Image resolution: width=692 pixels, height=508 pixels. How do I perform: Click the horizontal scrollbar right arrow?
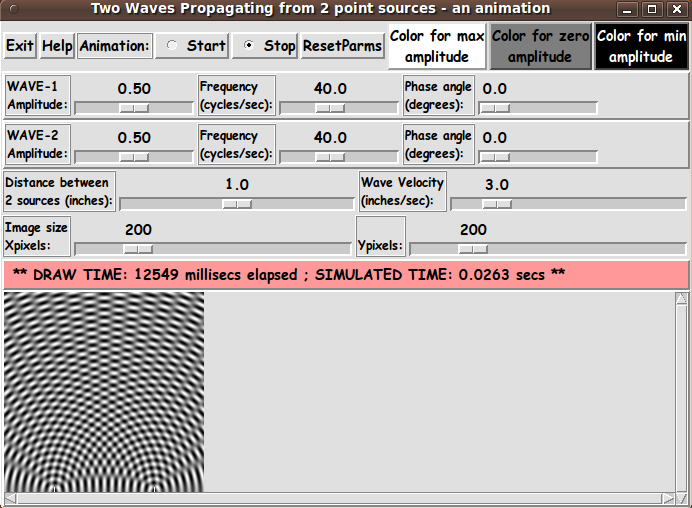coord(668,498)
